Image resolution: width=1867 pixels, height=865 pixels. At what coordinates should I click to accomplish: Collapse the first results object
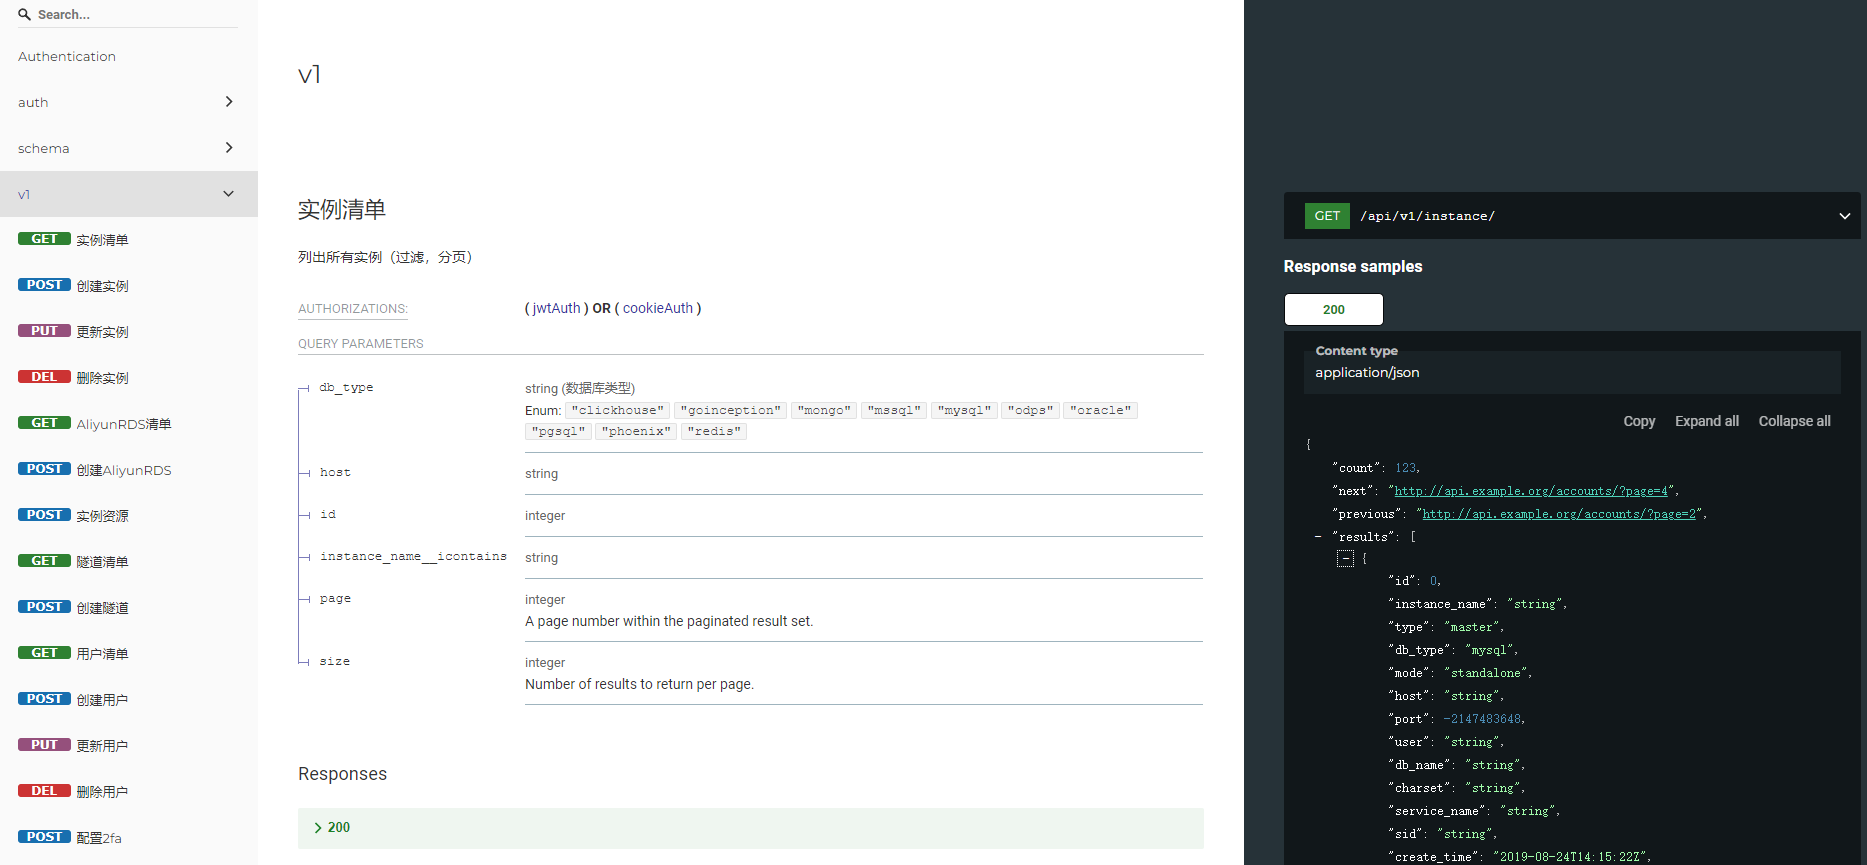[x=1345, y=559]
